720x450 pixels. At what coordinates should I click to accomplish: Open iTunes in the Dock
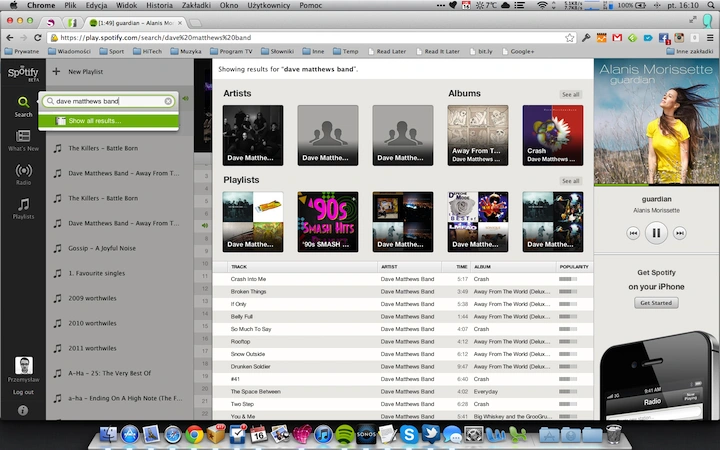coord(323,434)
